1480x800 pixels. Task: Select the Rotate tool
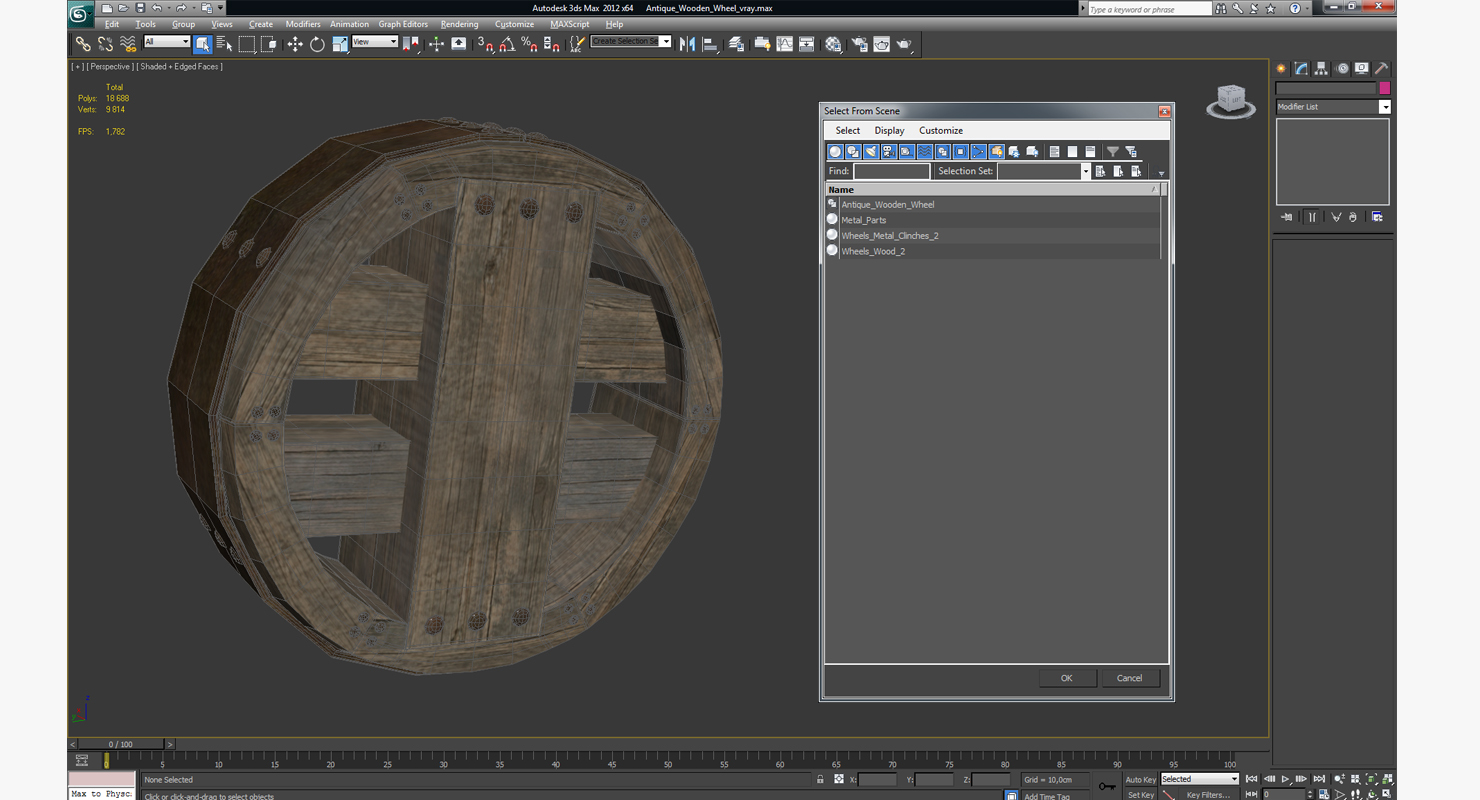coord(317,44)
